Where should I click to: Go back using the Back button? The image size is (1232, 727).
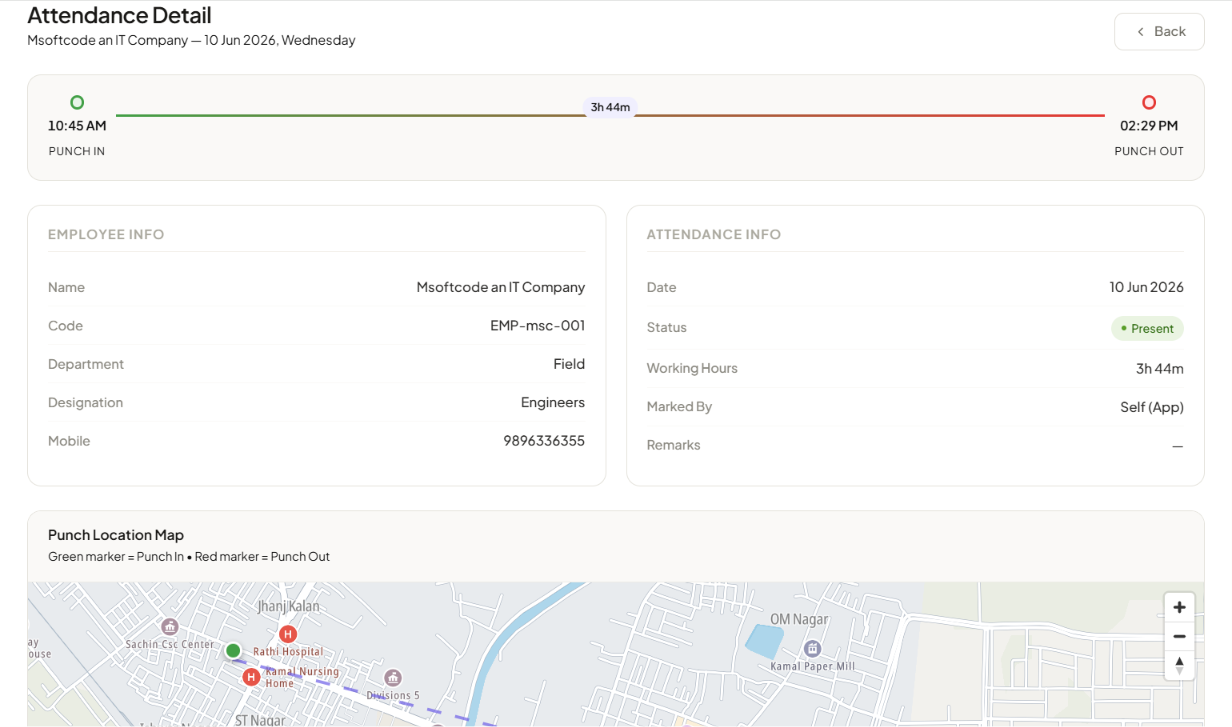[1159, 31]
